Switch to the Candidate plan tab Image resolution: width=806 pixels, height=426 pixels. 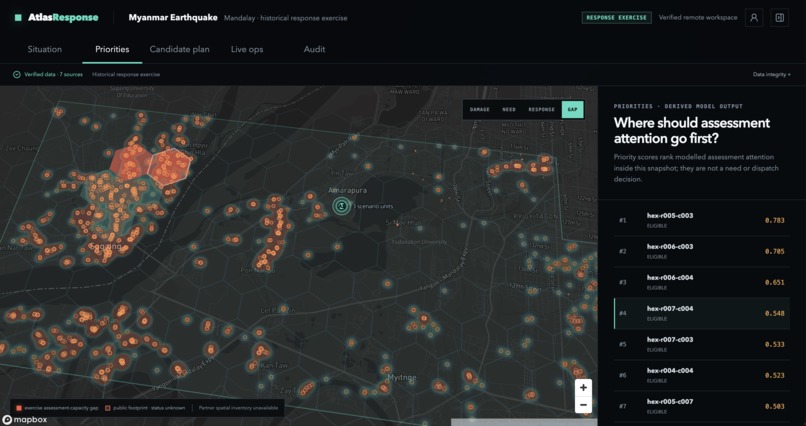(179, 49)
